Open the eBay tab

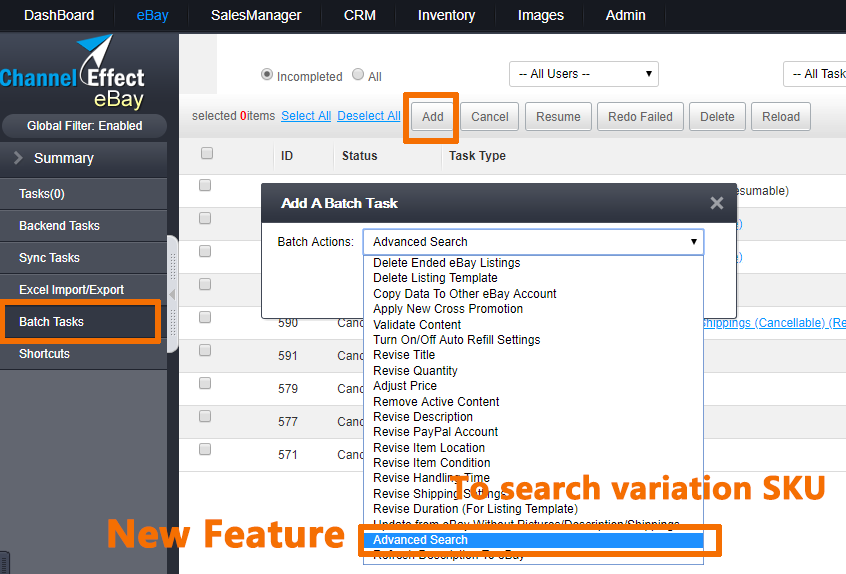[x=153, y=15]
